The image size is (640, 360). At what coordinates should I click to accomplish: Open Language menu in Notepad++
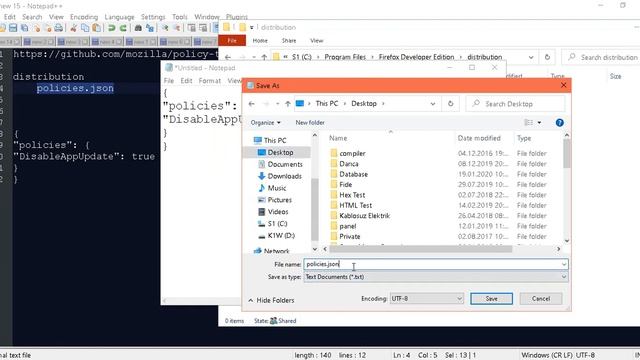click(119, 17)
